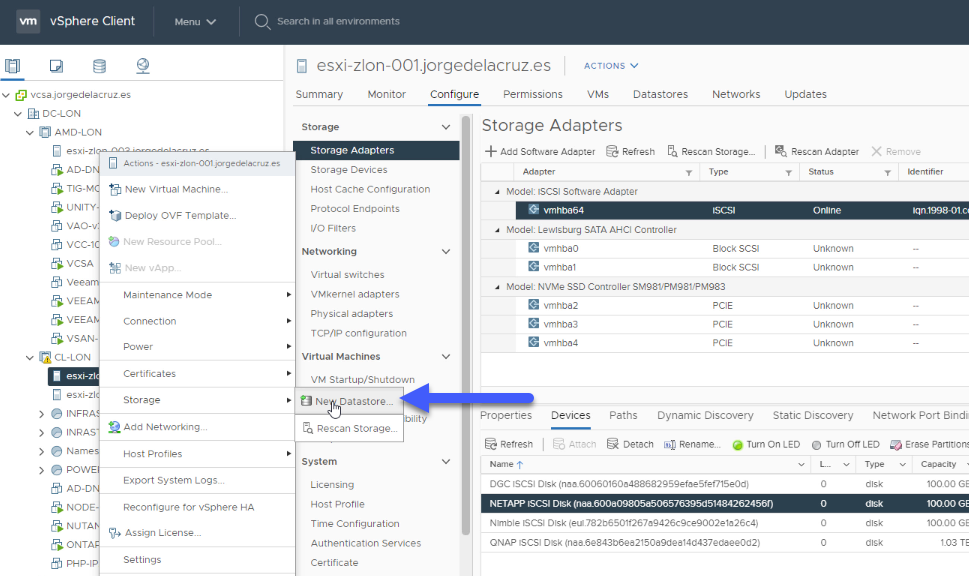Viewport: 969px width, 576px height.
Task: Open Virtual switches under Networking
Action: click(x=347, y=274)
